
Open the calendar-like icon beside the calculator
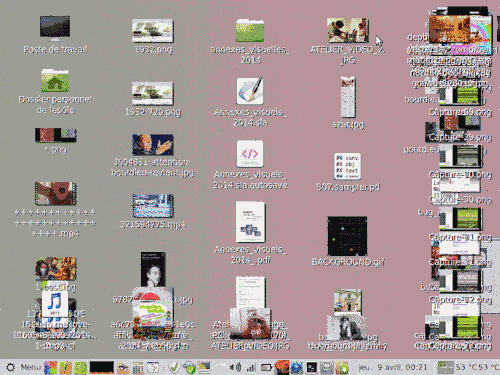153,367
